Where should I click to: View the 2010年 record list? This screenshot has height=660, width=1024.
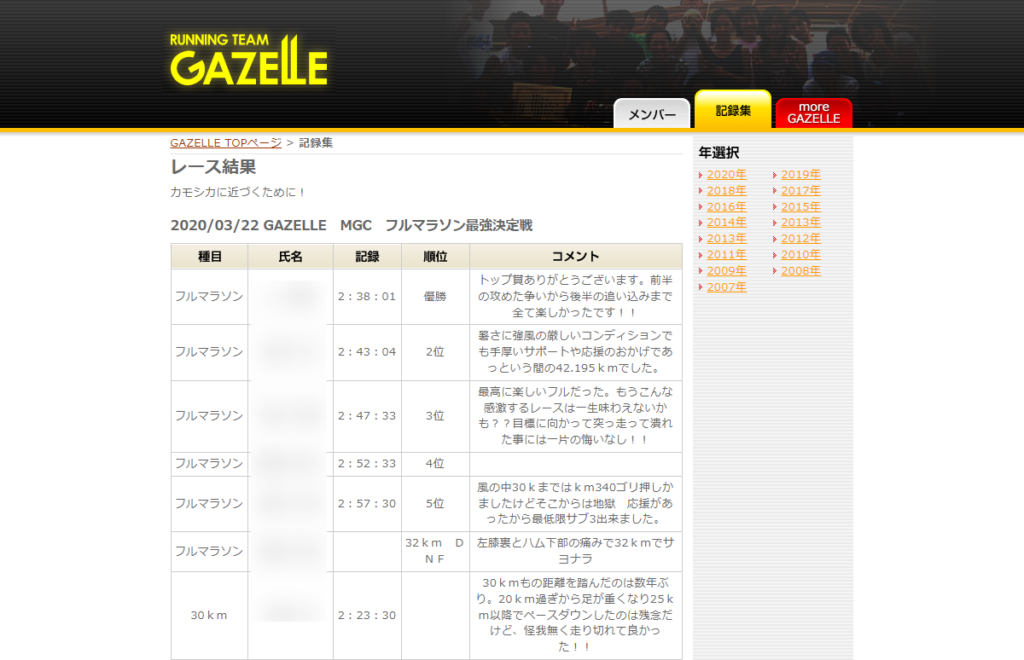[x=800, y=254]
